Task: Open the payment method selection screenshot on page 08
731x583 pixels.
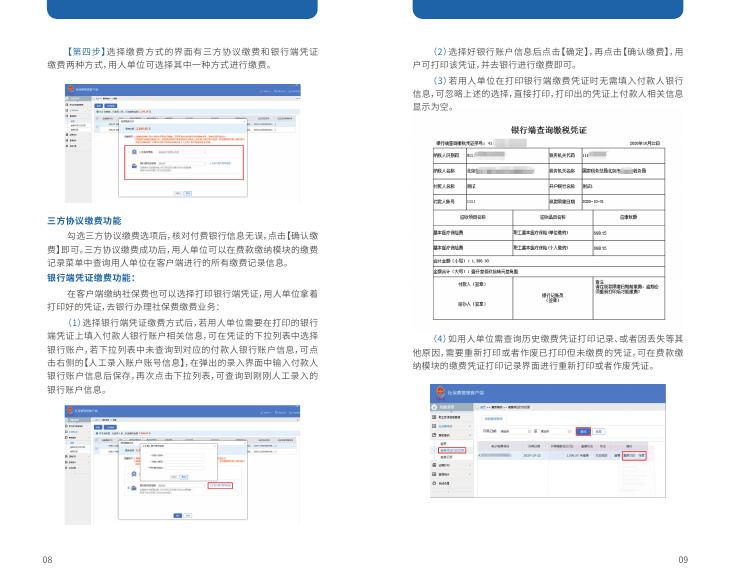Action: (x=183, y=143)
